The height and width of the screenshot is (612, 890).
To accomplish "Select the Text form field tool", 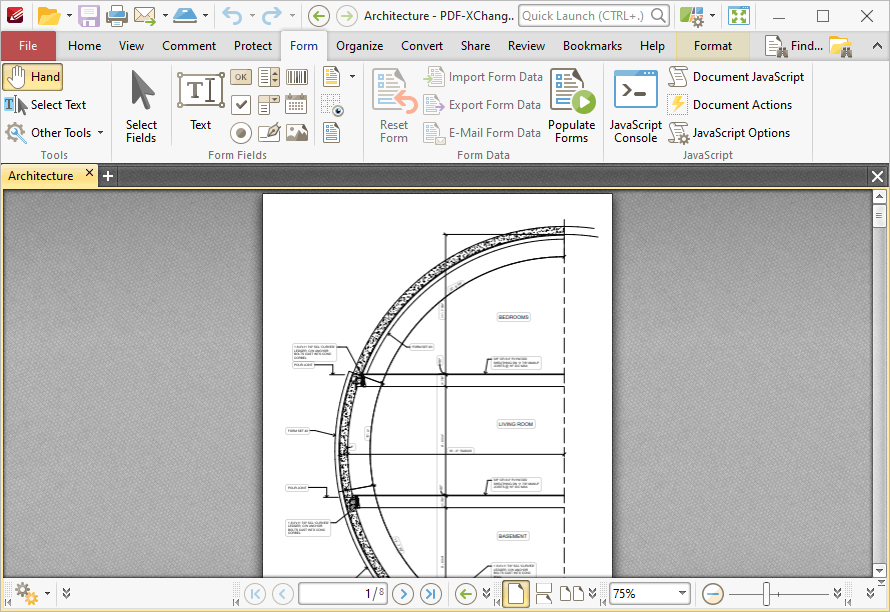I will (200, 101).
